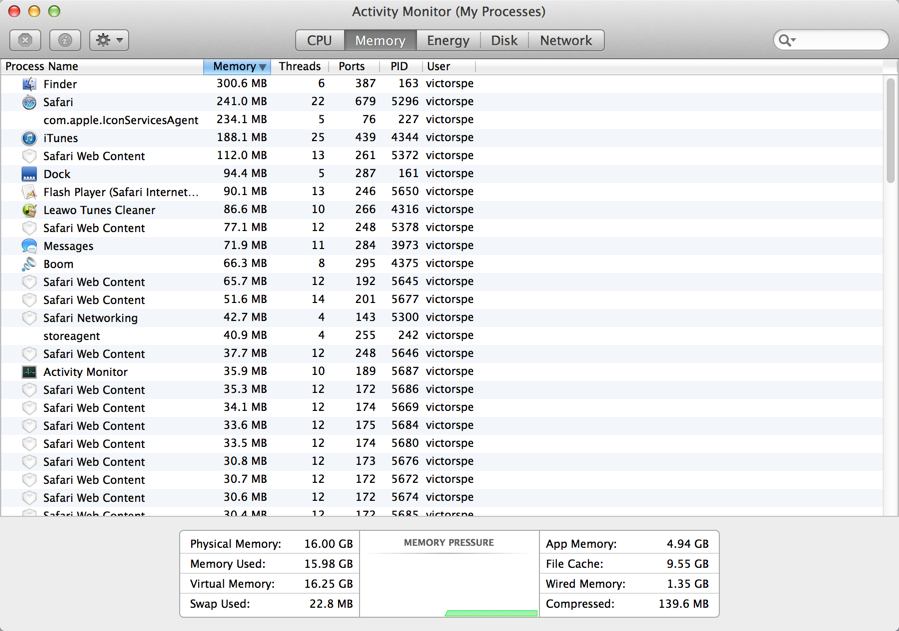
Task: Click shield icon of PID 5676 row
Action: (x=29, y=462)
